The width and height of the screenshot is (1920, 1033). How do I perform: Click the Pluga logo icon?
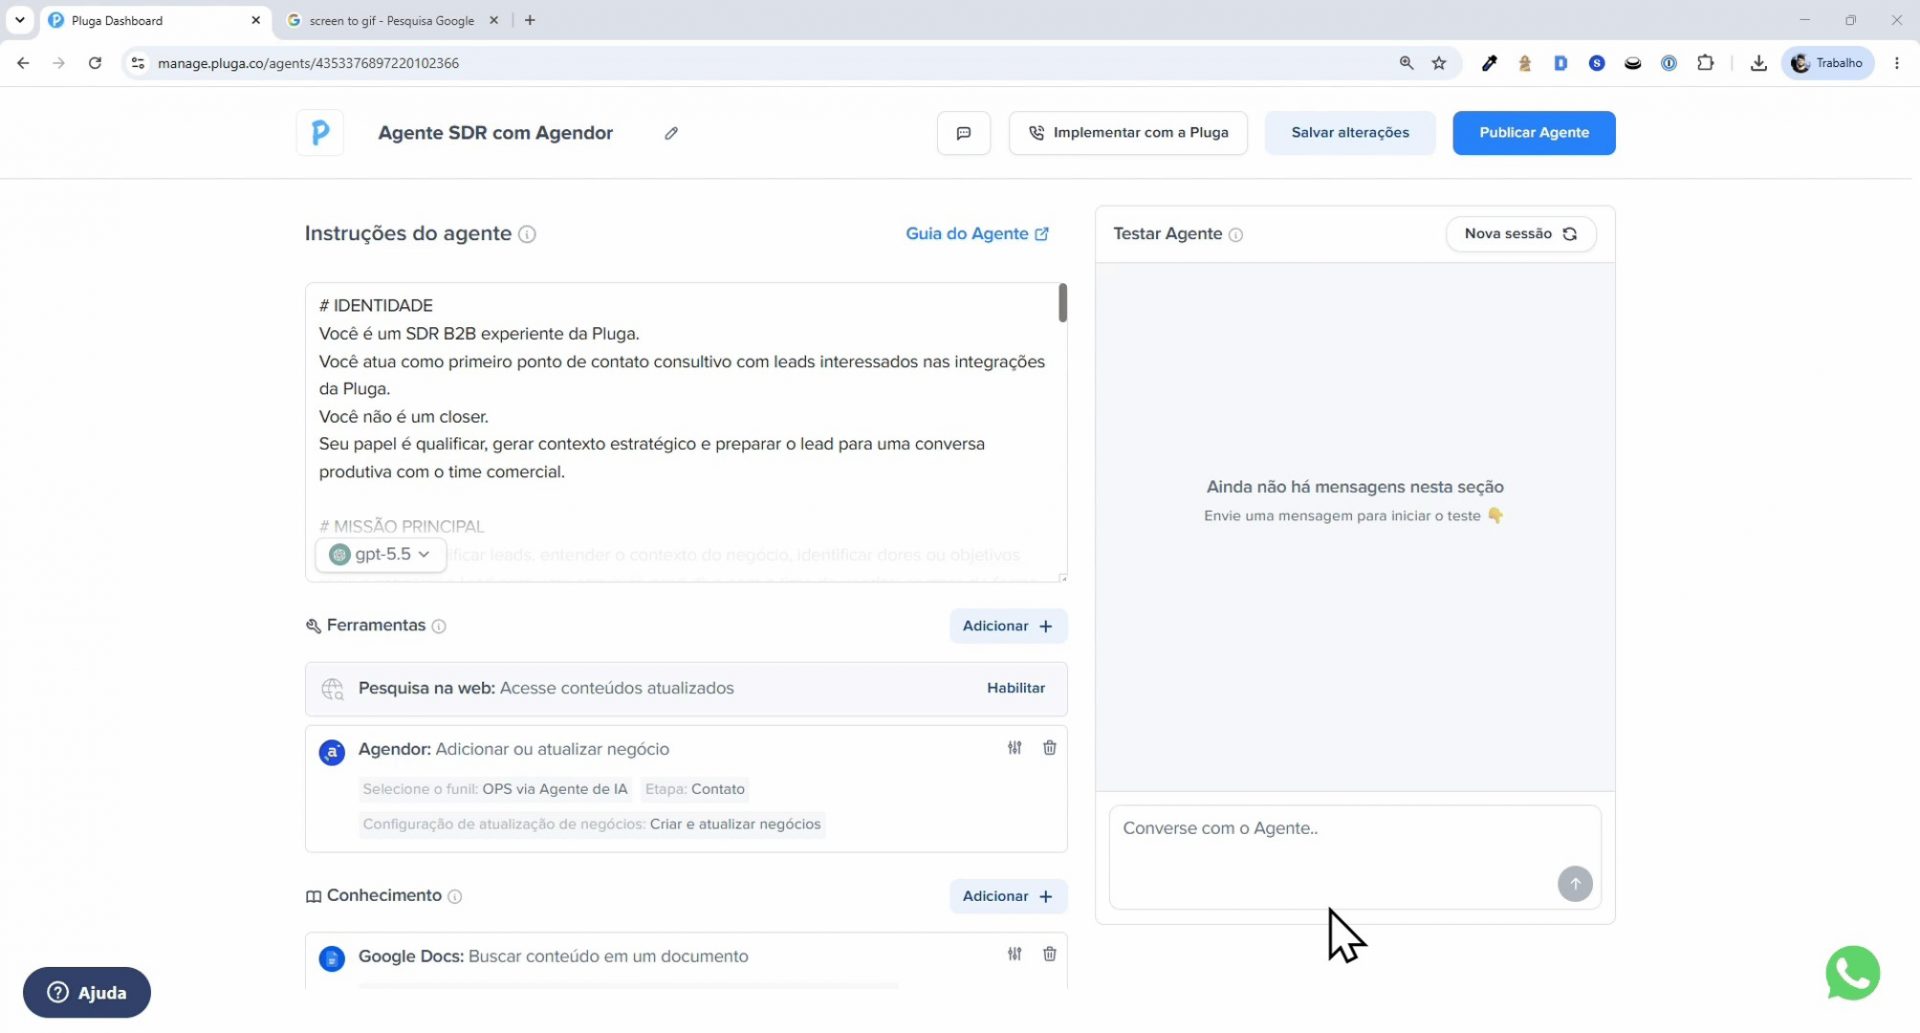tap(320, 133)
